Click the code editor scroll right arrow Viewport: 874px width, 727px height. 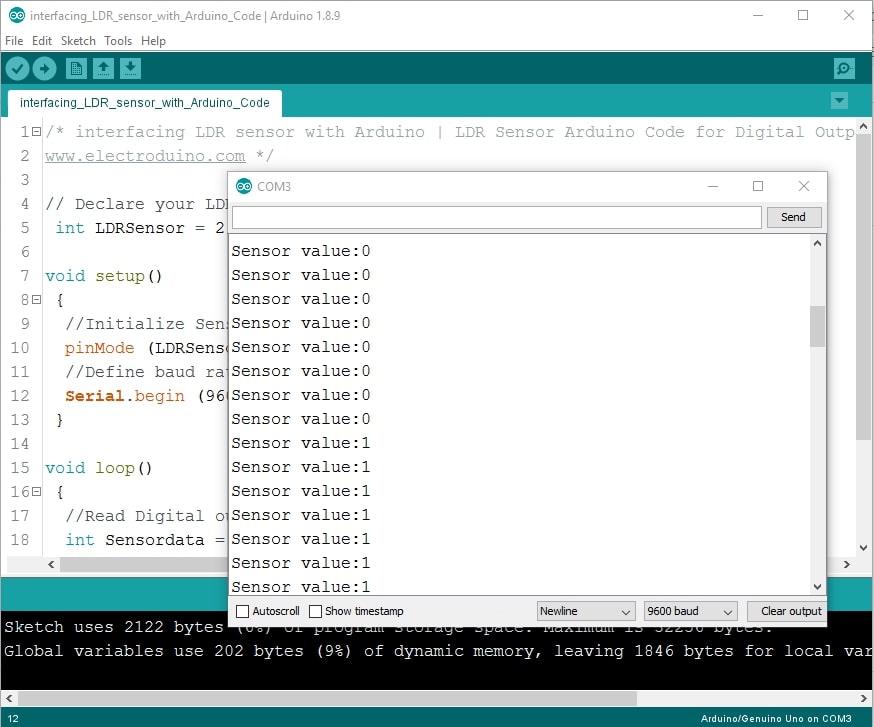tap(847, 564)
